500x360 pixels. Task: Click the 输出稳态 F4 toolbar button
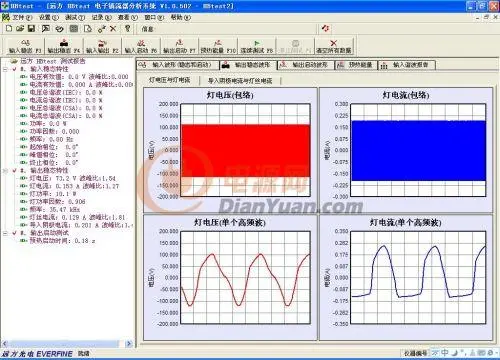pyautogui.click(x=64, y=46)
